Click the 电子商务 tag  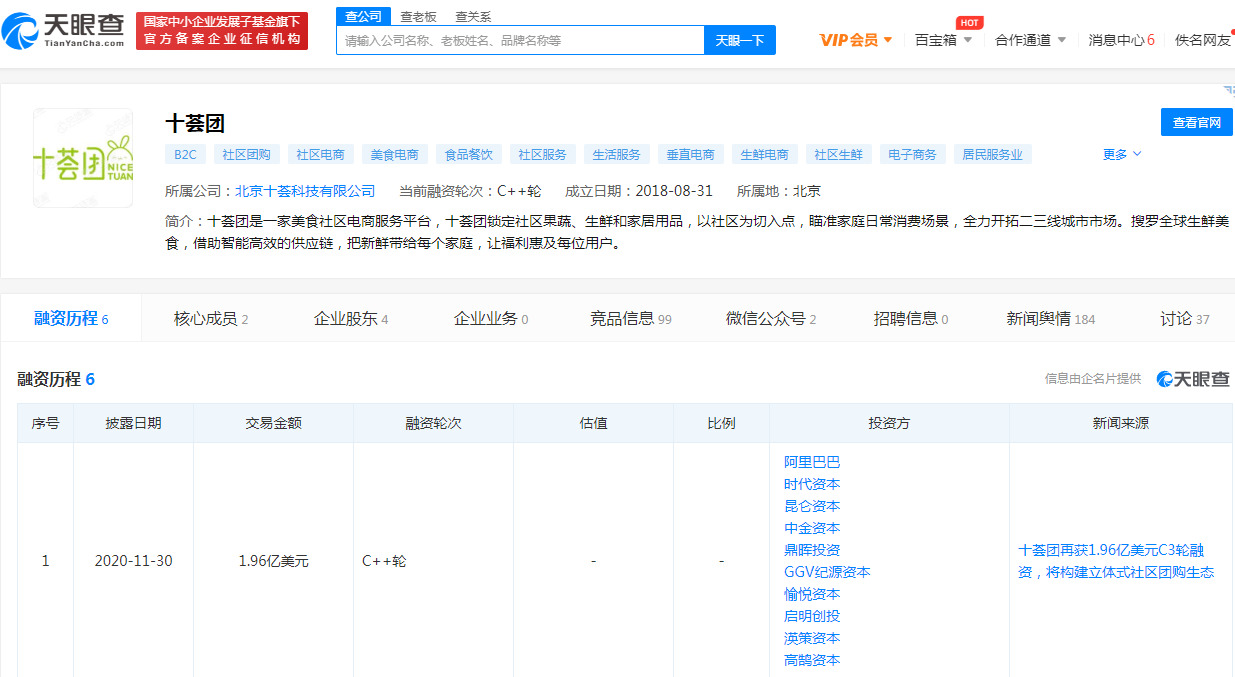pos(912,154)
